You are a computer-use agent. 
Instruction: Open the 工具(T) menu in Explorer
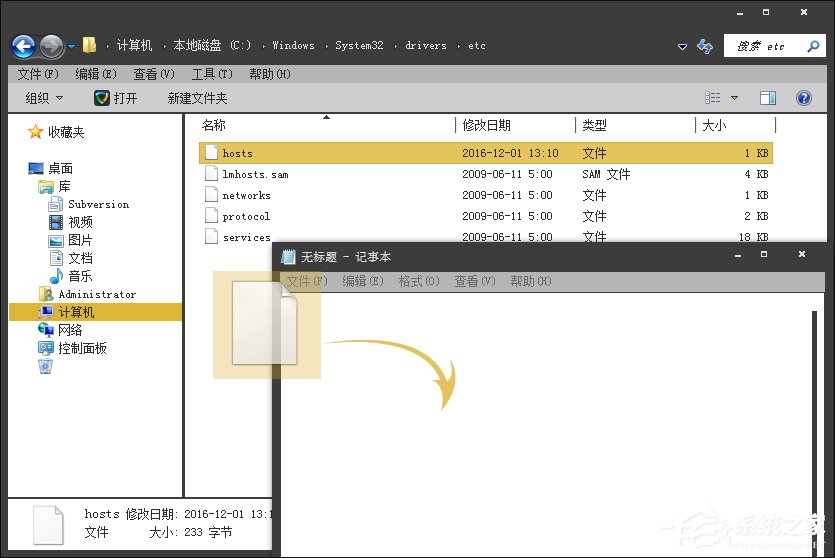[211, 74]
